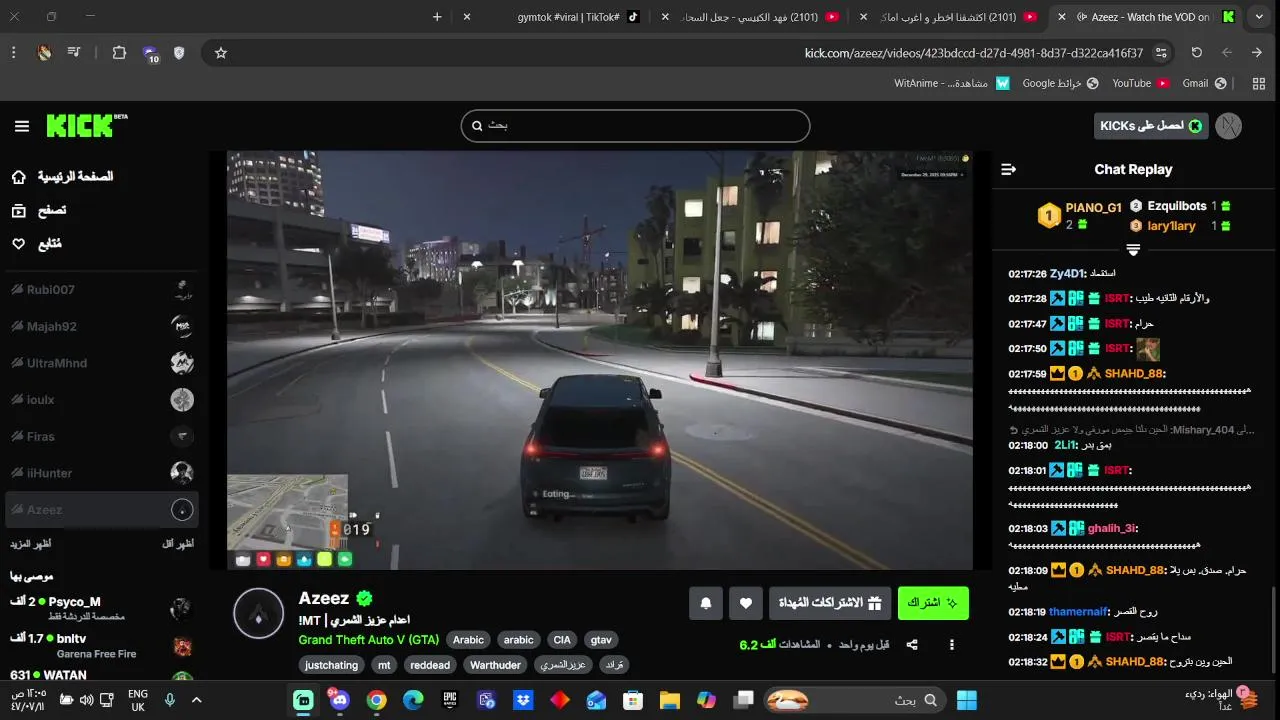Screen dimensions: 1280x720
Task: Open the user avatar in header
Action: click(x=1228, y=126)
